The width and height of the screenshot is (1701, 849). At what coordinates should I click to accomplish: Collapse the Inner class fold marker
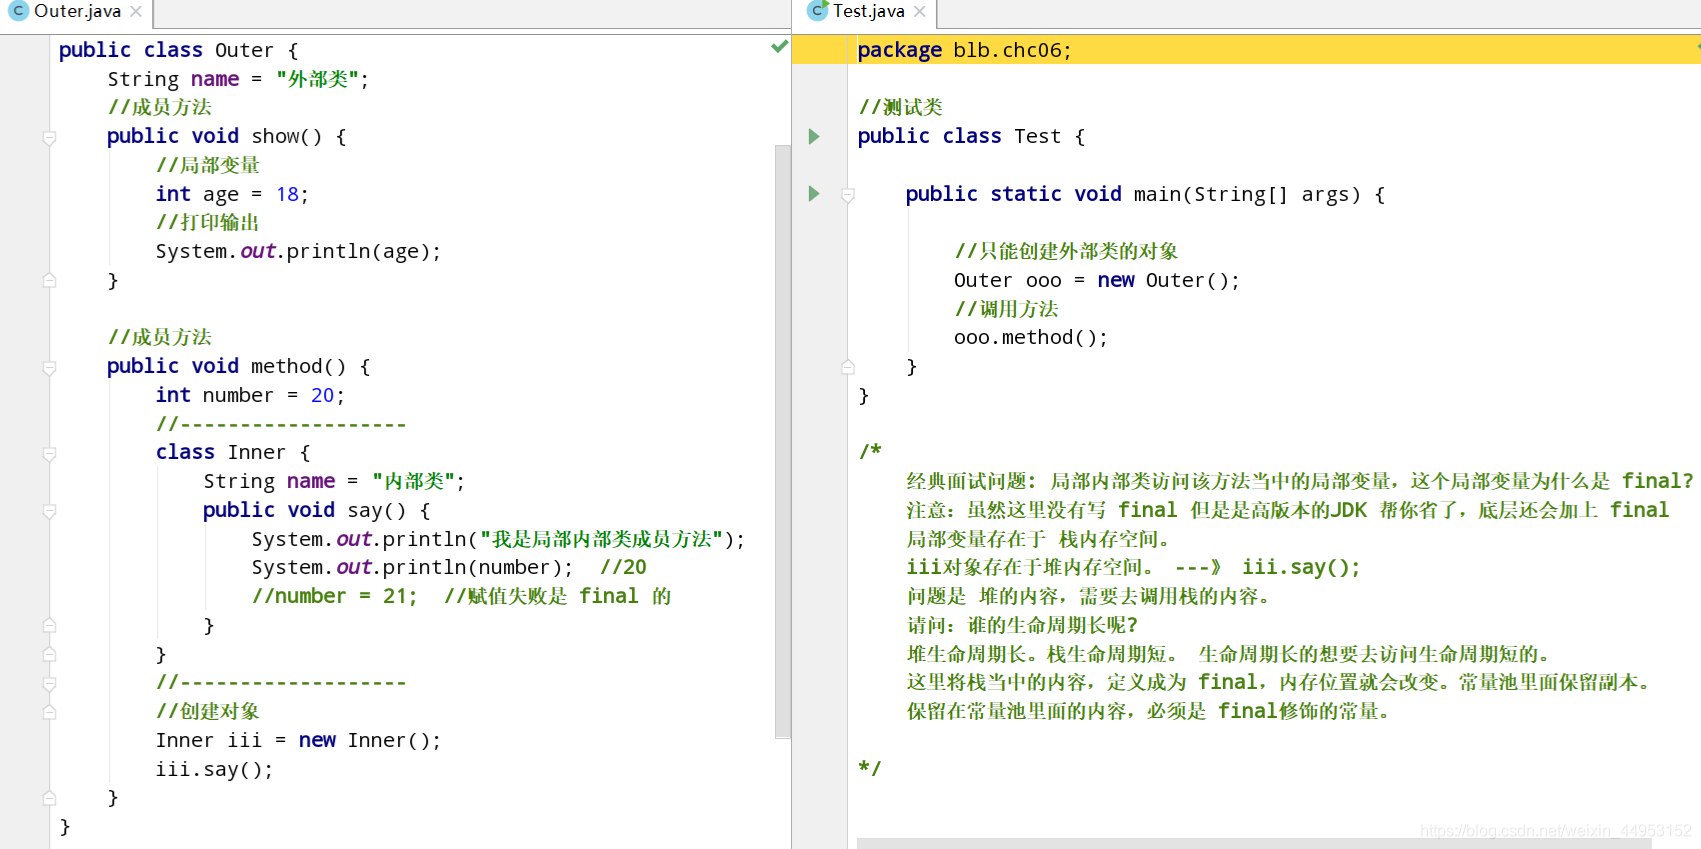(49, 454)
